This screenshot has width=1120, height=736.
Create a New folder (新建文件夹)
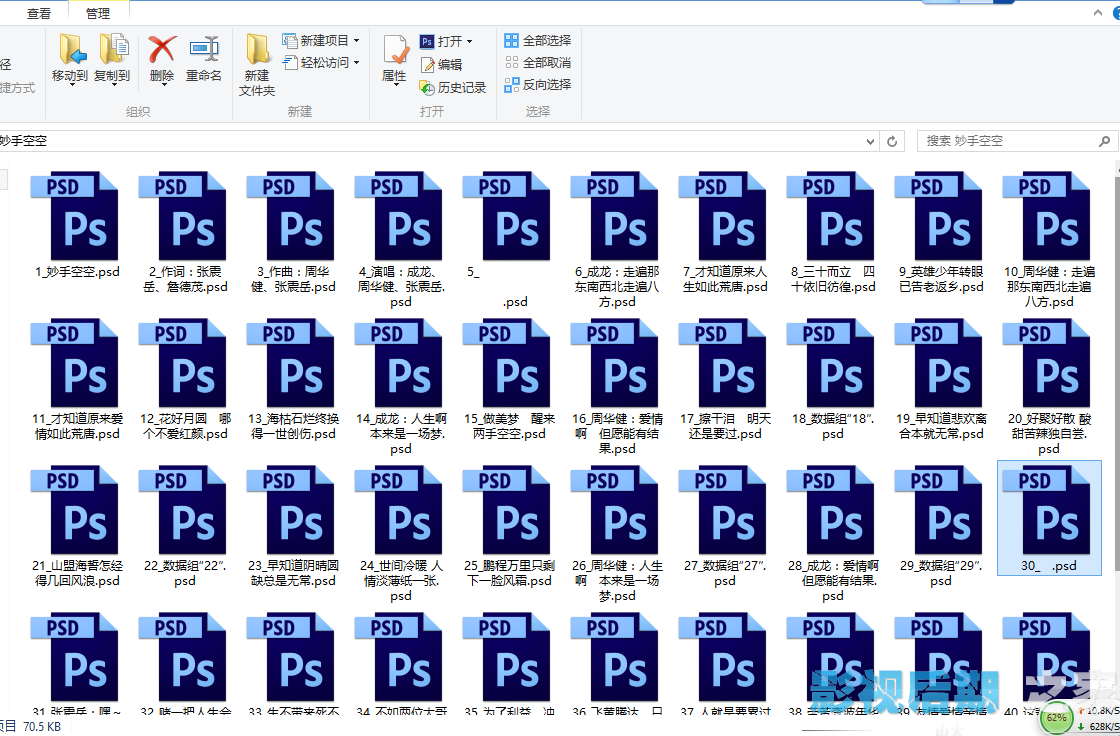tap(256, 64)
